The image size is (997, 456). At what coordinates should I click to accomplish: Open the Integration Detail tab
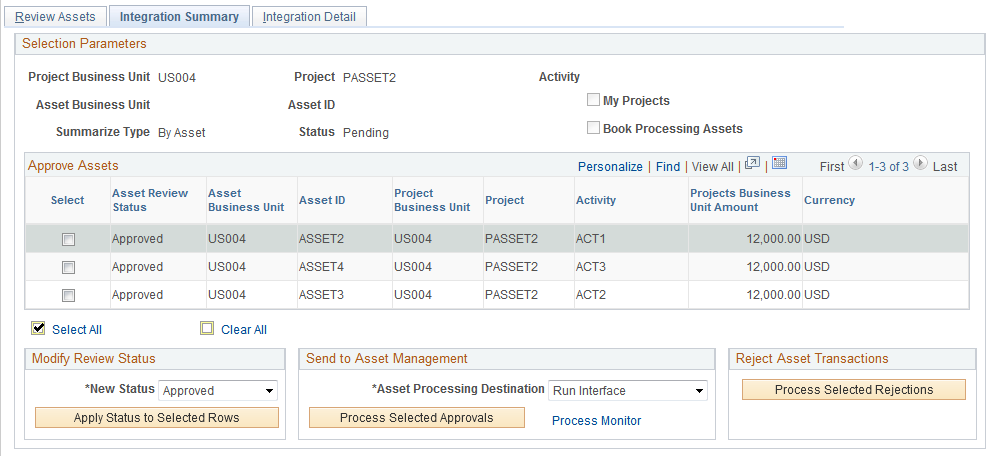[x=310, y=17]
